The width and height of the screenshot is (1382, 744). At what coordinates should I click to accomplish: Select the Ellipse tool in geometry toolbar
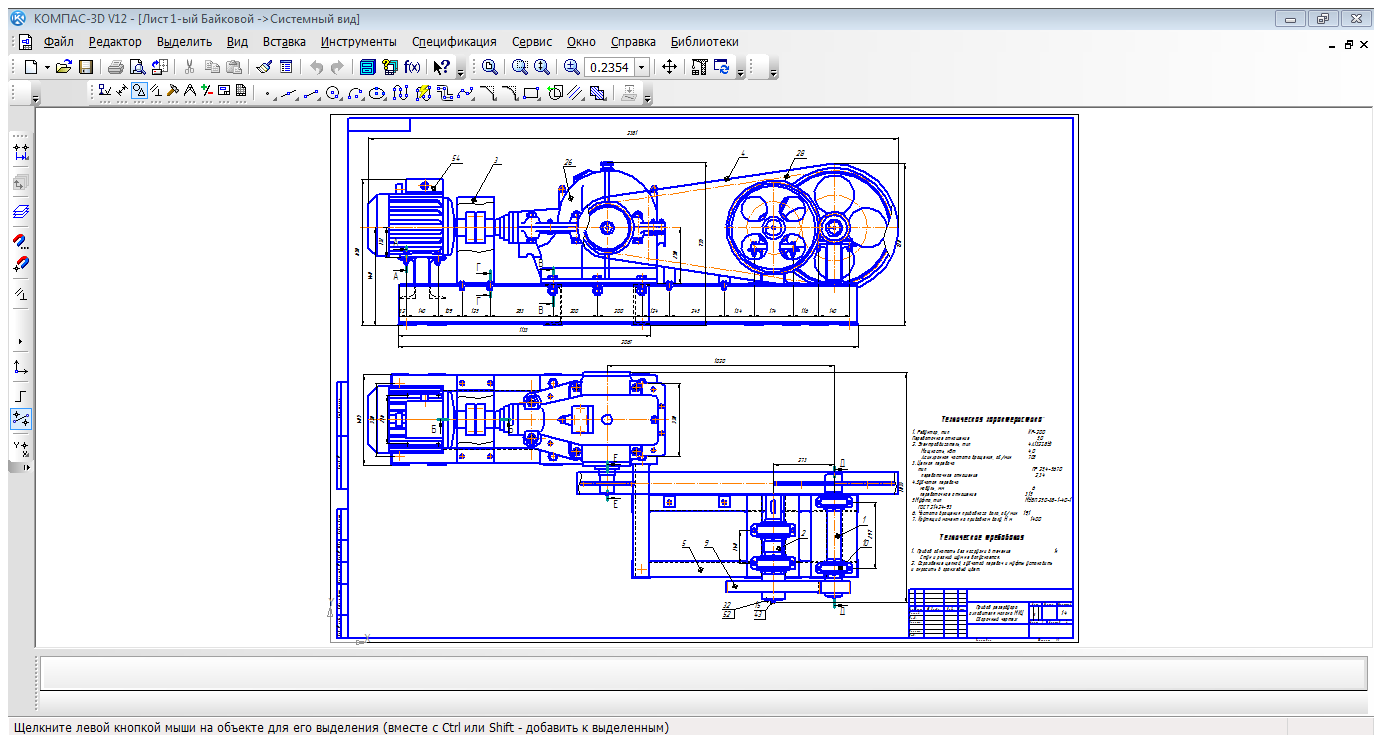(x=377, y=93)
